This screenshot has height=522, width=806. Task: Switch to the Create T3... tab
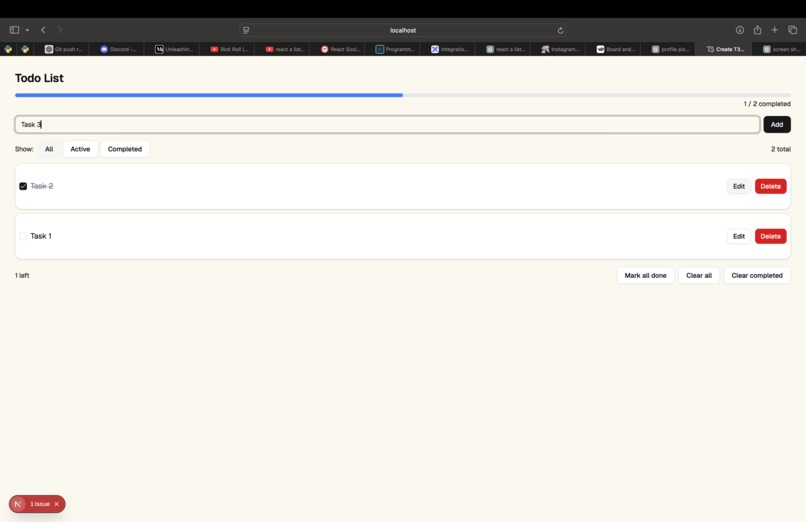[x=725, y=49]
